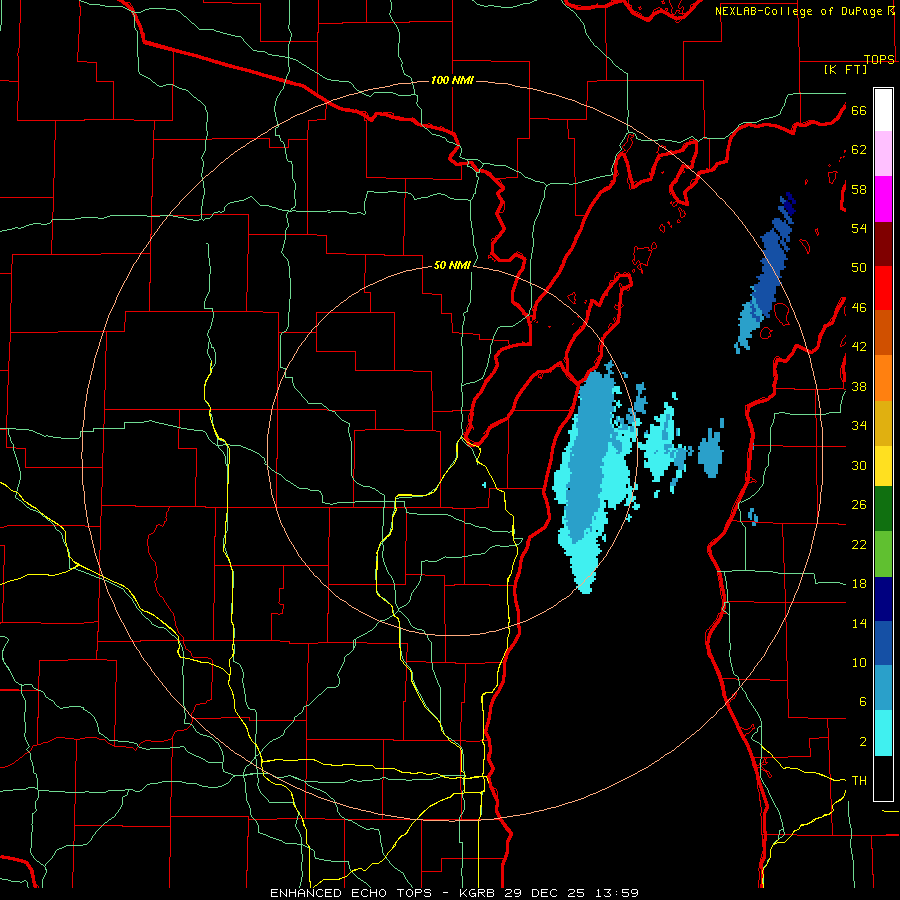
Task: Click the '58' legend value
Action: (x=859, y=189)
